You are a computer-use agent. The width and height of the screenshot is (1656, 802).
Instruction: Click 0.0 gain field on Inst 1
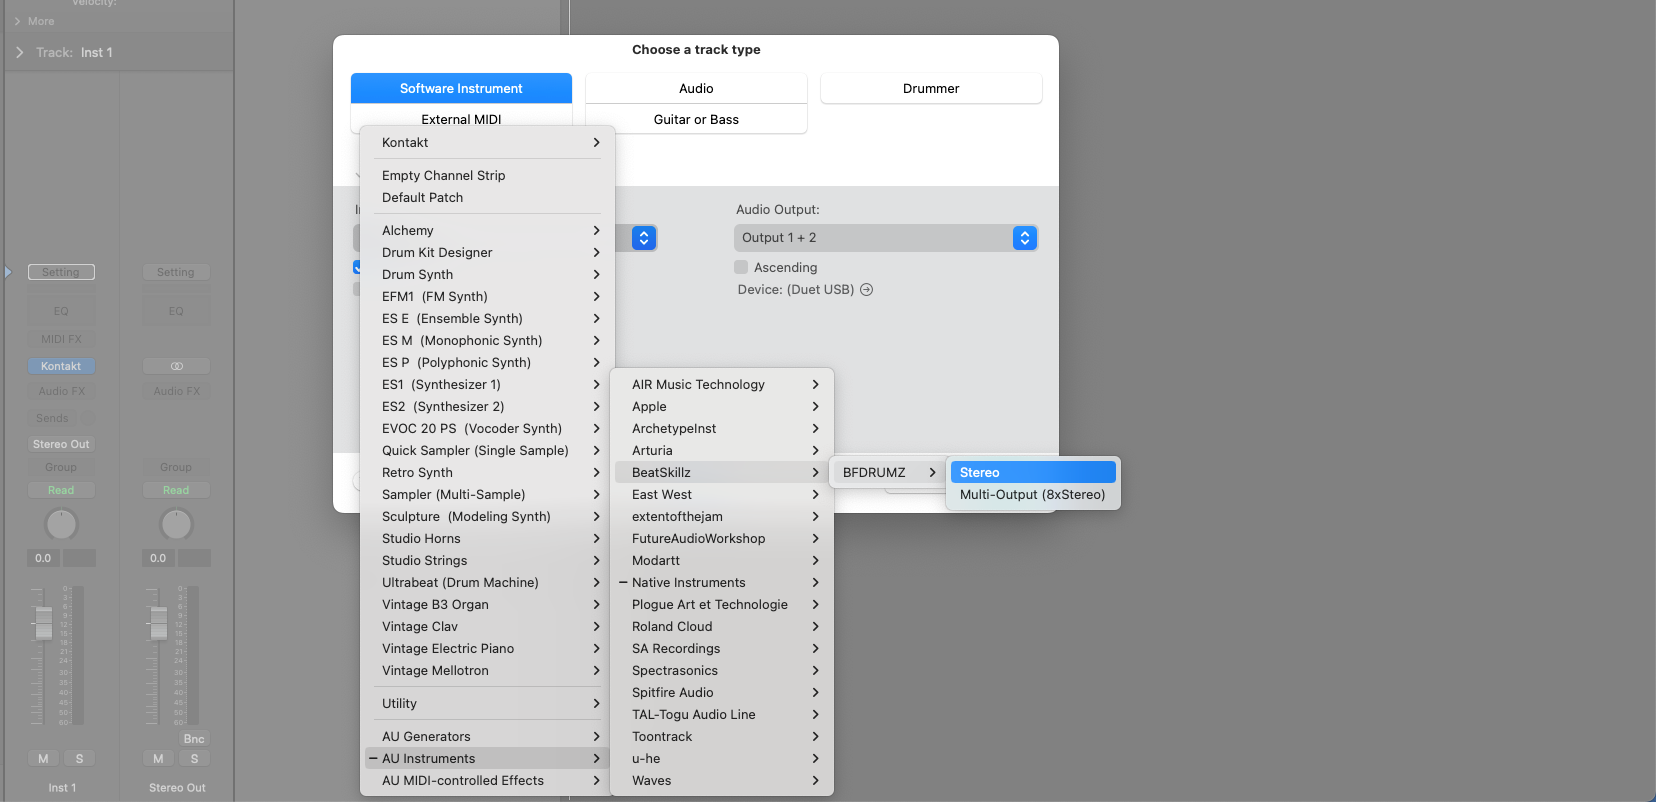click(x=43, y=558)
